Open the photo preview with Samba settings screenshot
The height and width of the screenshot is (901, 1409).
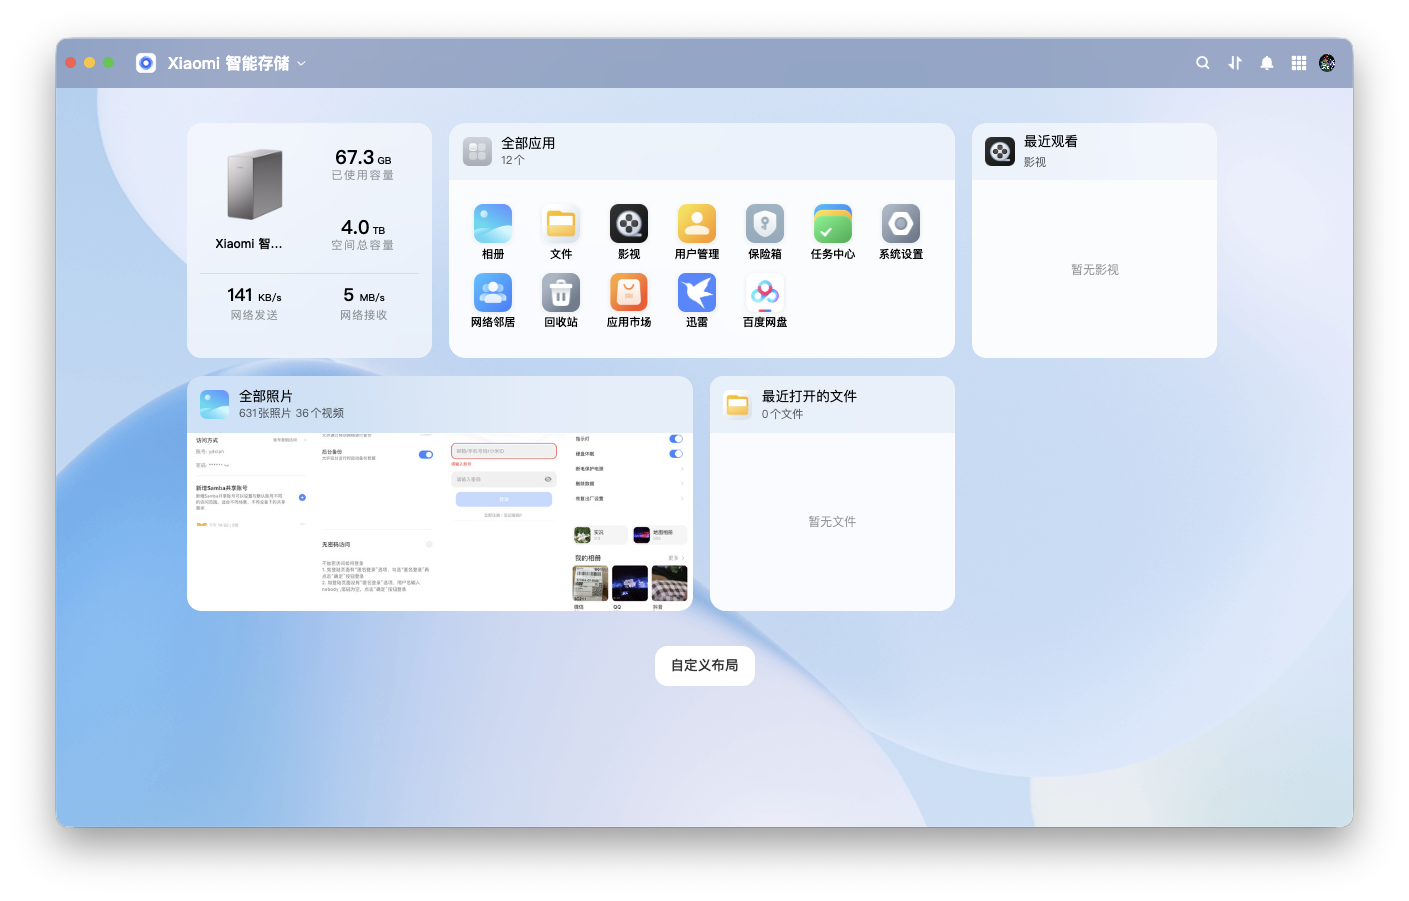tap(251, 522)
